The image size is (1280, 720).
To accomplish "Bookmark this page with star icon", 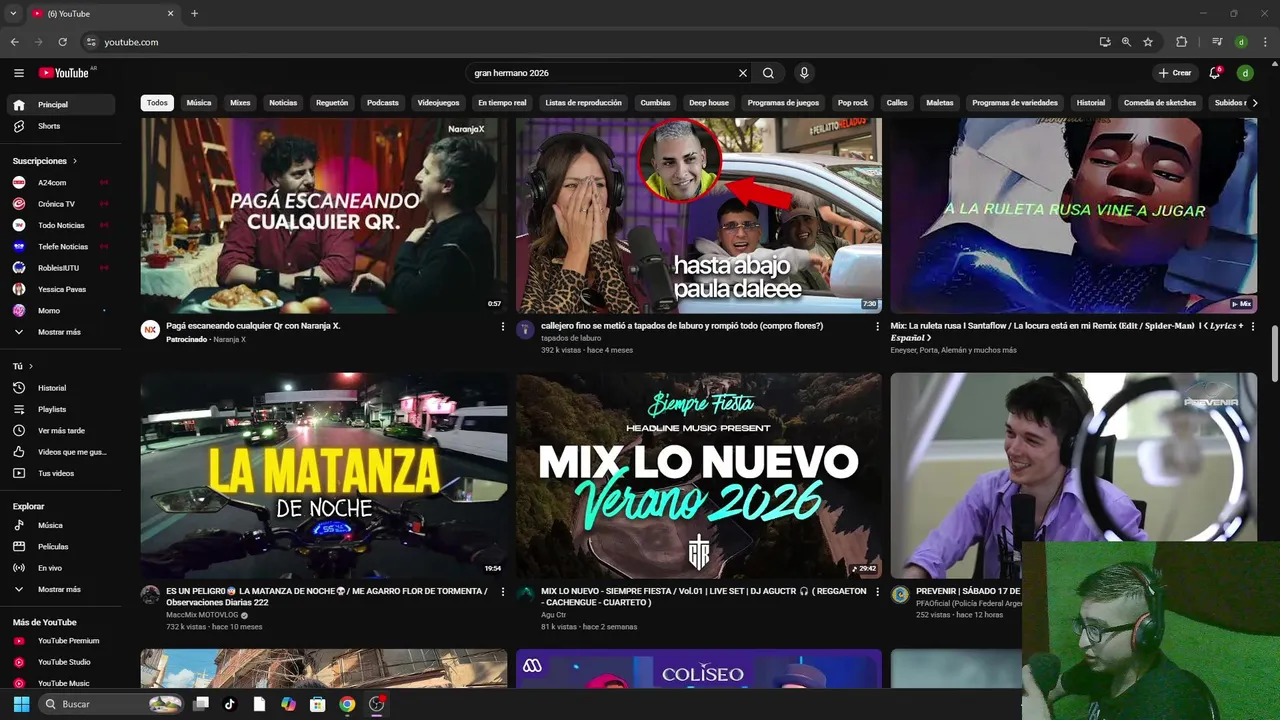I will click(x=1148, y=42).
